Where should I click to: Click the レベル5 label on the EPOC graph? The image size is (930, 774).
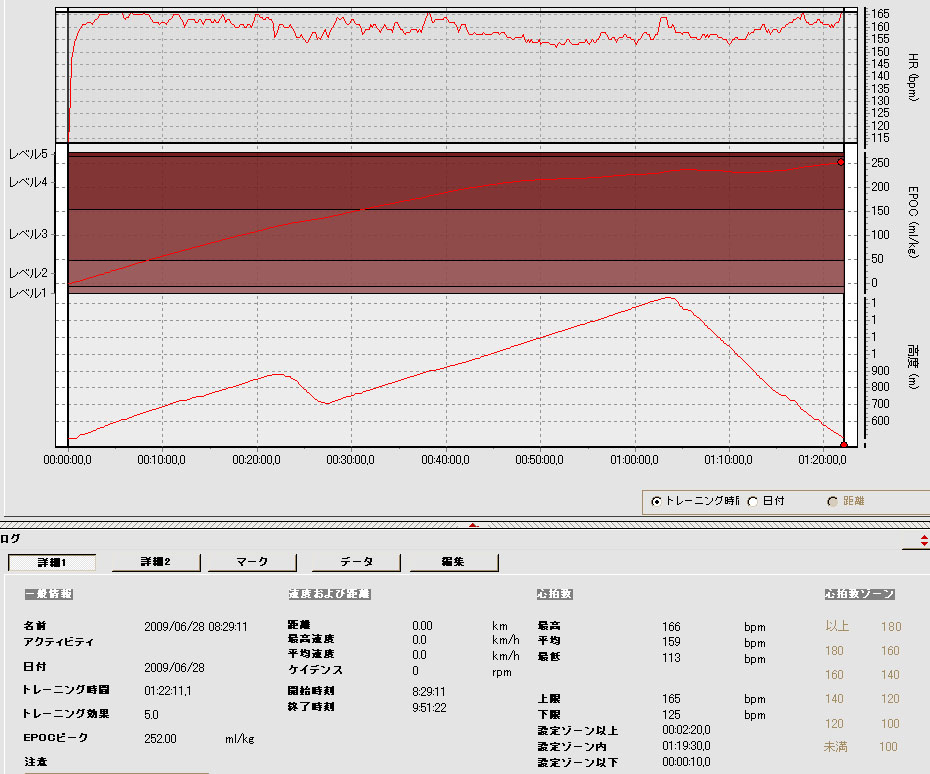click(28, 154)
